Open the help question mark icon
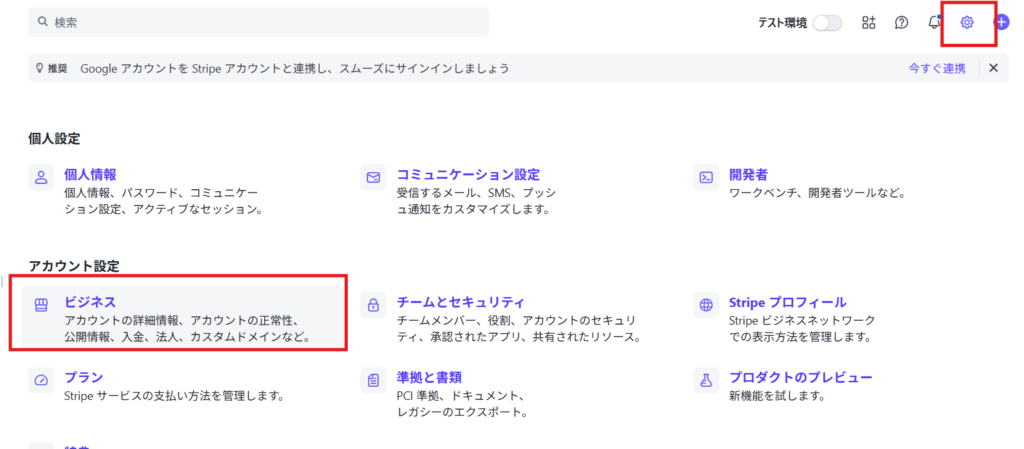This screenshot has width=1024, height=449. click(x=901, y=23)
